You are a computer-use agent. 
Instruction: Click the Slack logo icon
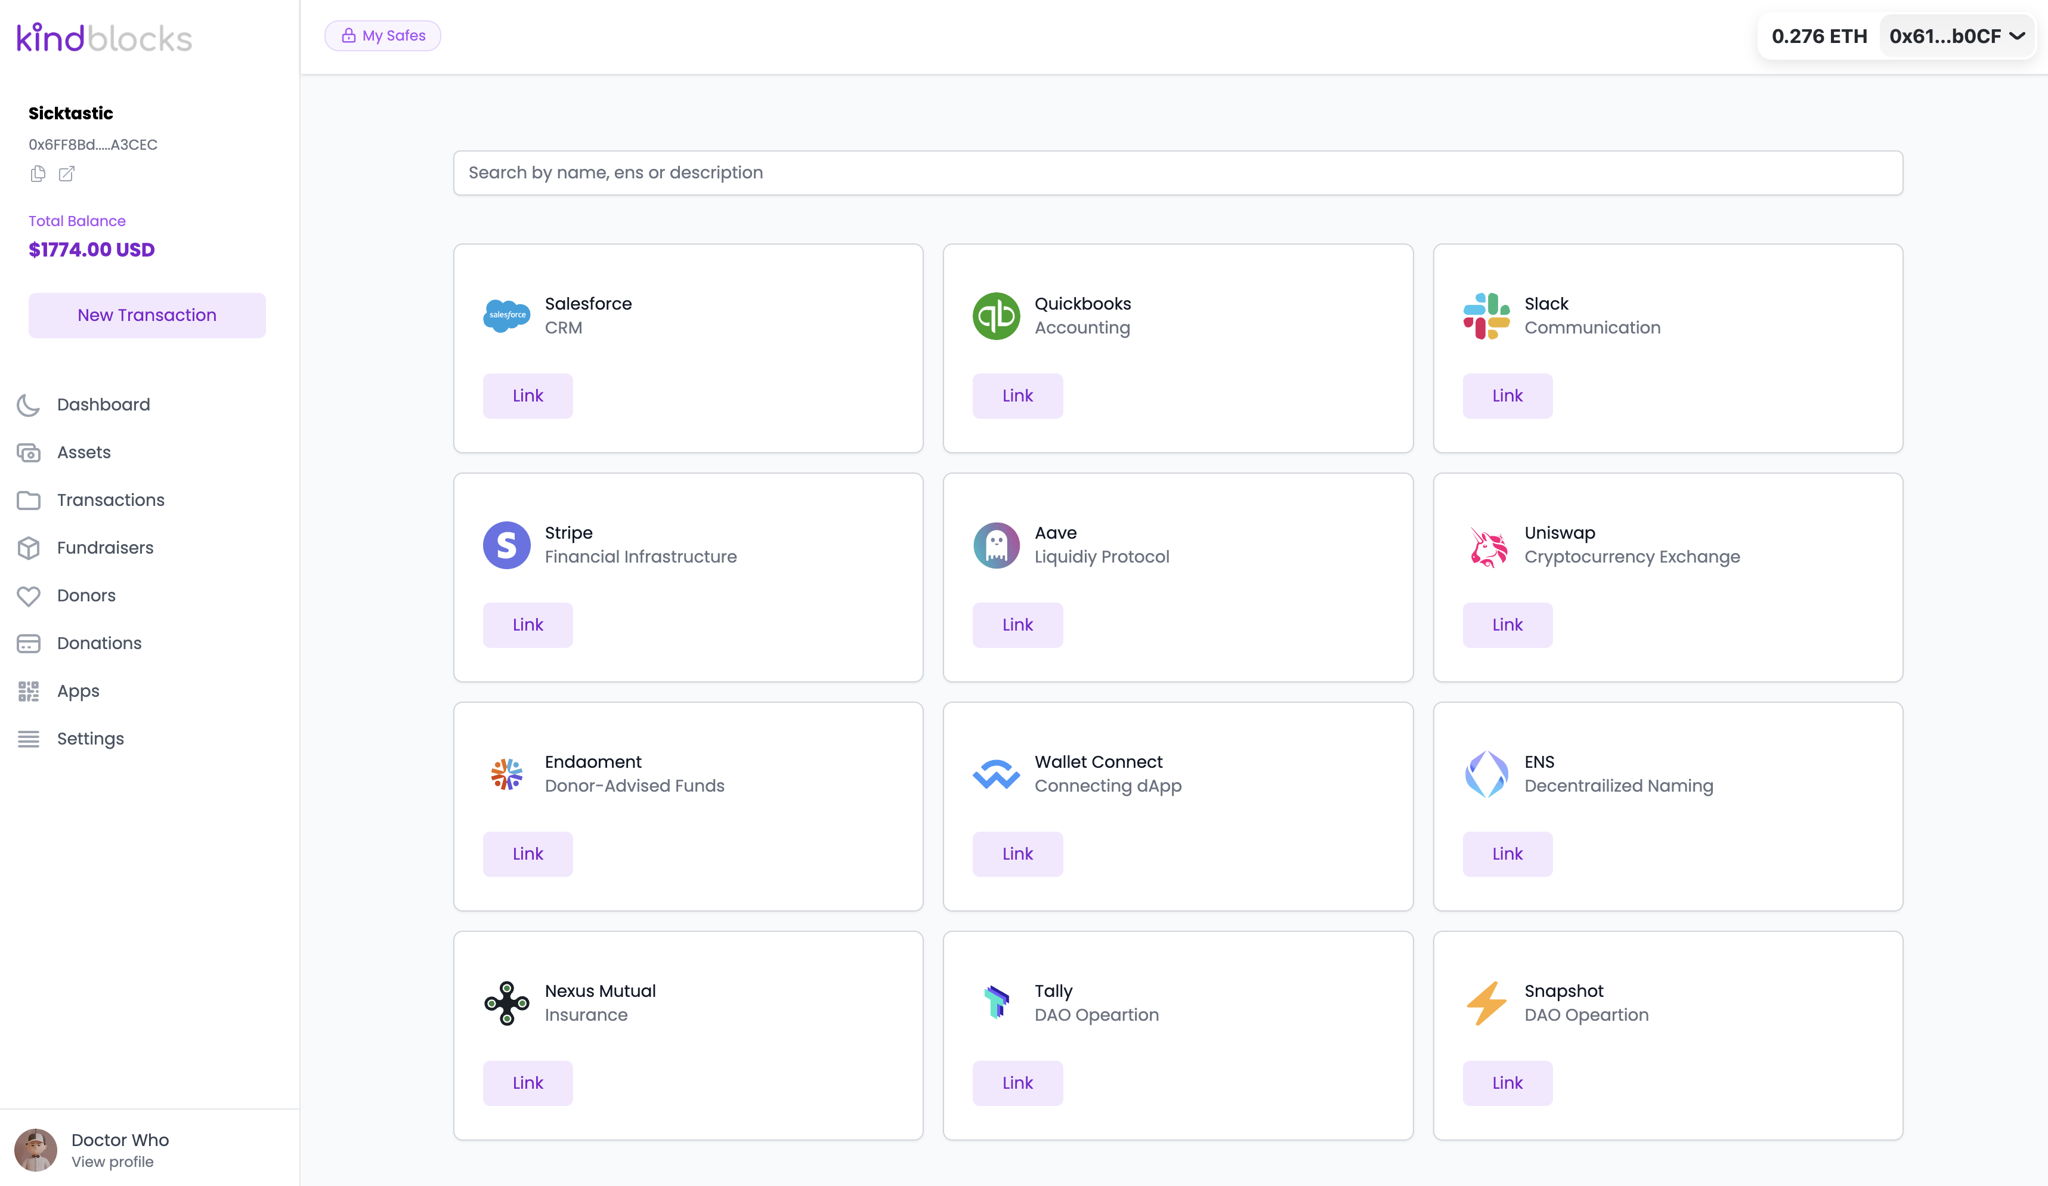point(1486,316)
